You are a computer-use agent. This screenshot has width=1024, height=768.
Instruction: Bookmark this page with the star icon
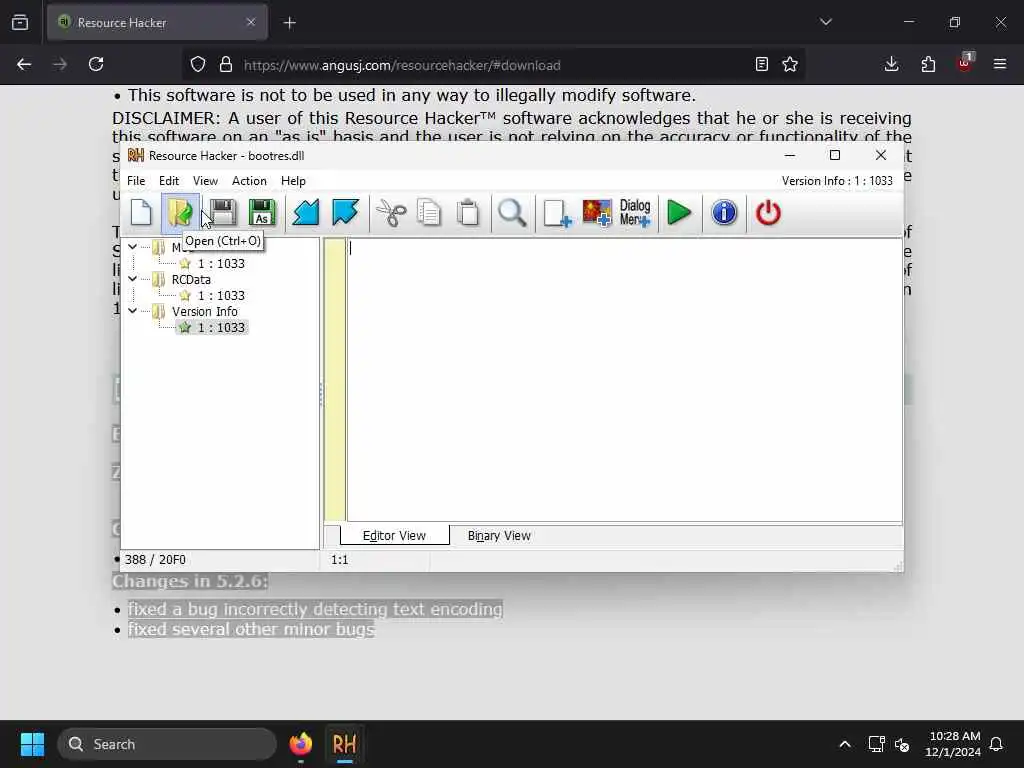tap(790, 64)
